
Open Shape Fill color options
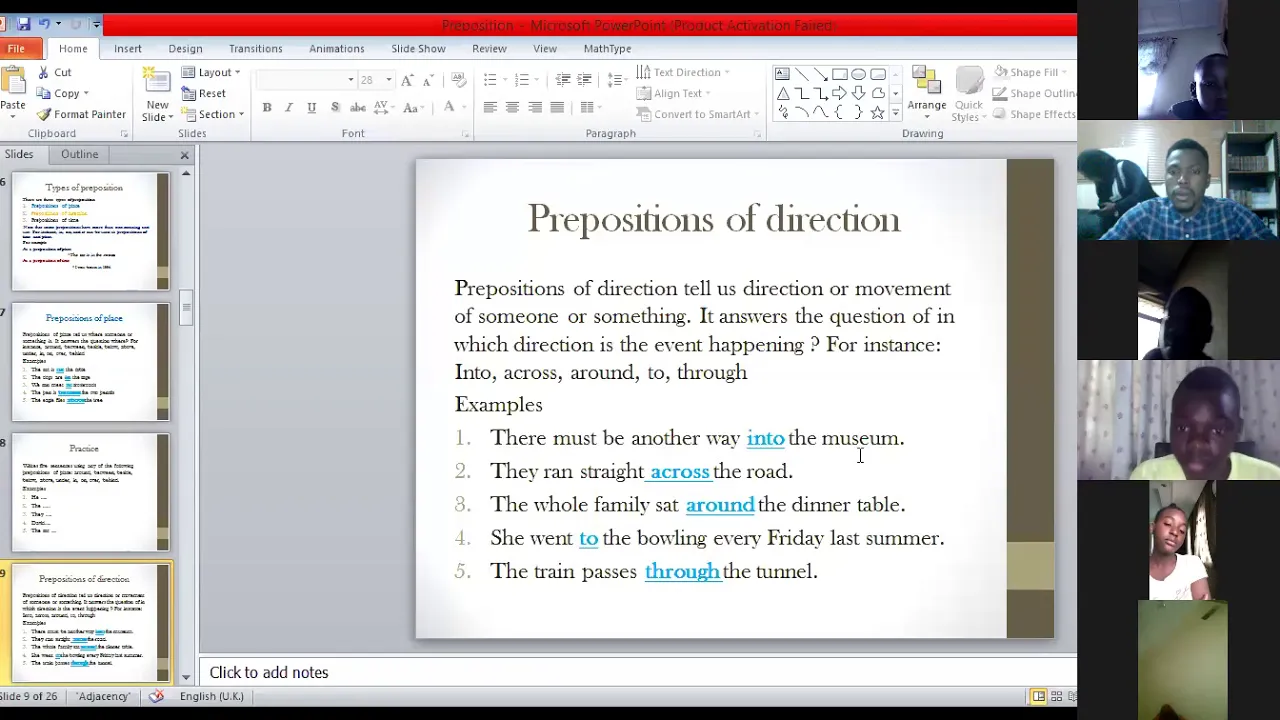(1030, 72)
